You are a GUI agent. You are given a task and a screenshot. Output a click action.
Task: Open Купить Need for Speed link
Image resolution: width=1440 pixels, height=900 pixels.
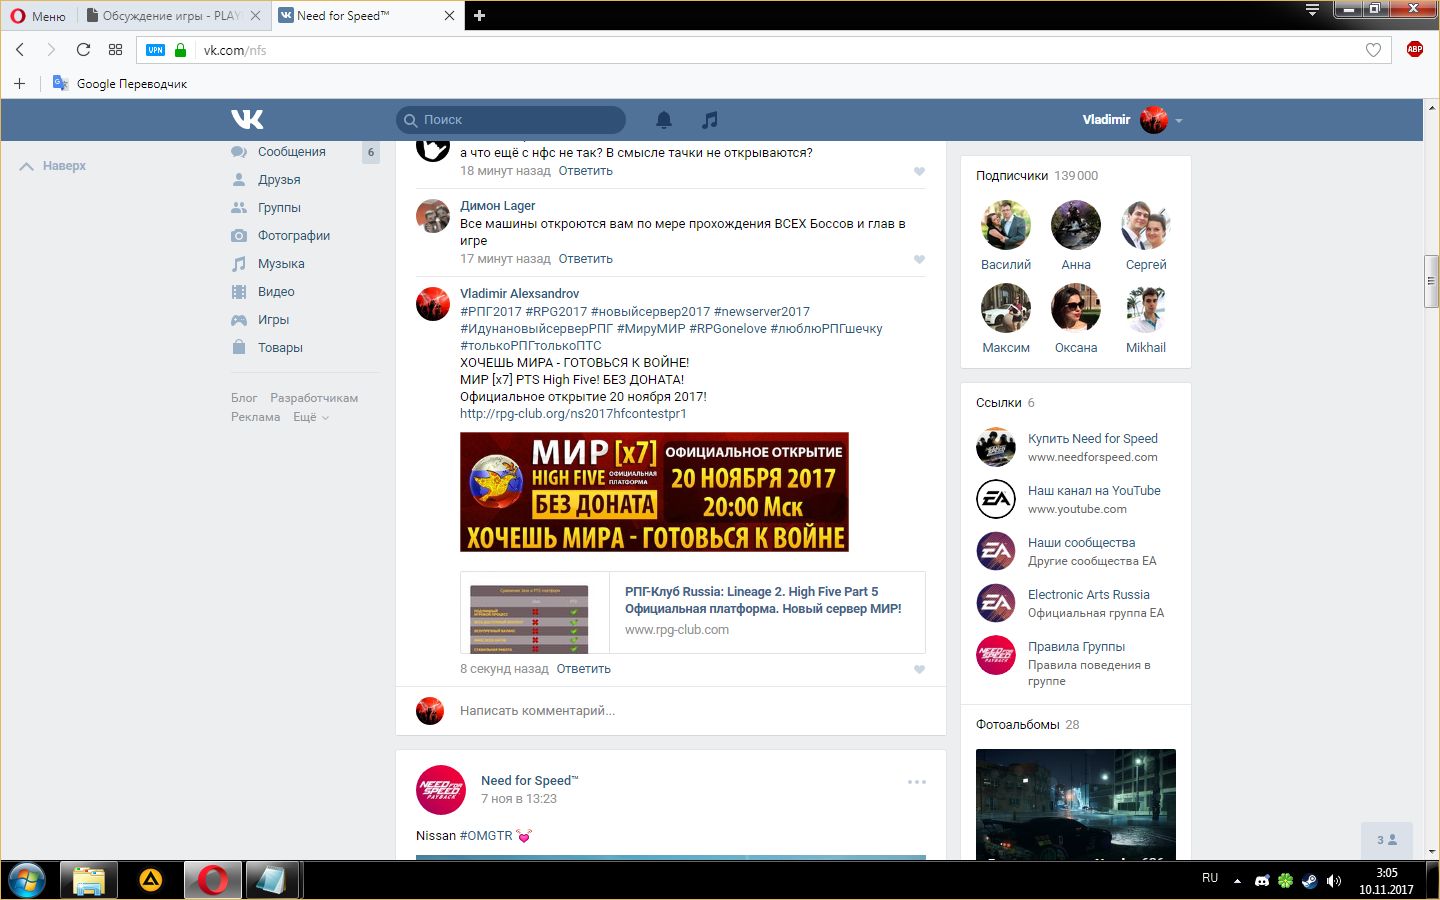[x=1093, y=439]
